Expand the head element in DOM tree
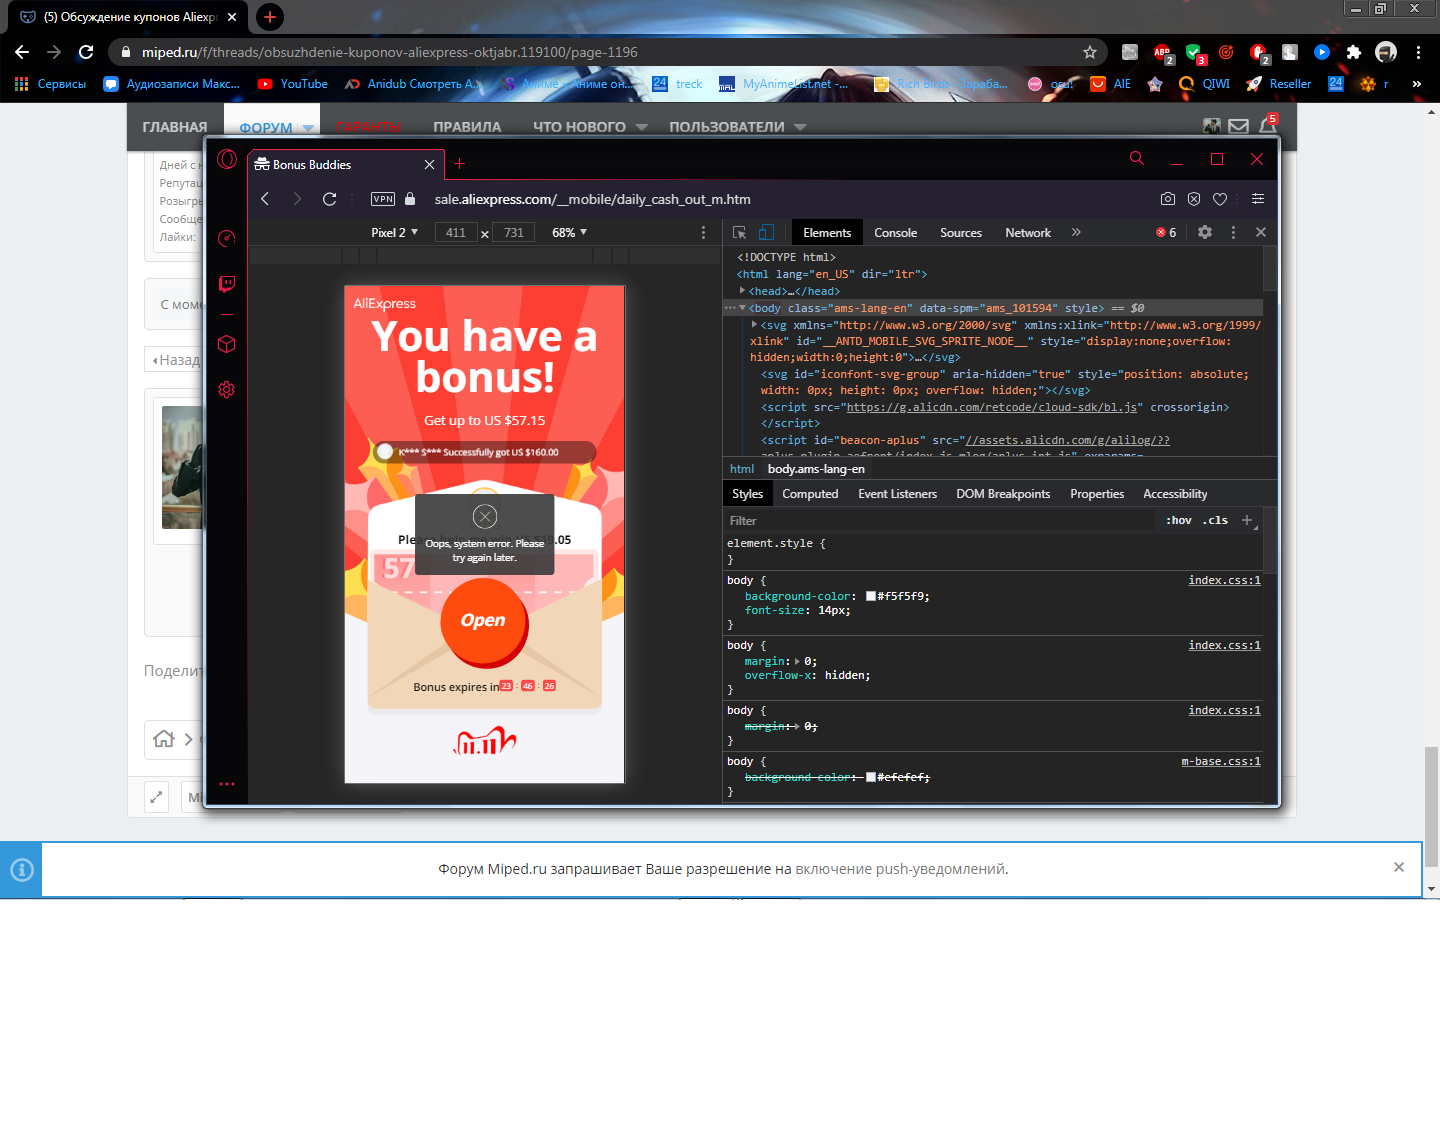This screenshot has height=1122, width=1440. pos(742,291)
